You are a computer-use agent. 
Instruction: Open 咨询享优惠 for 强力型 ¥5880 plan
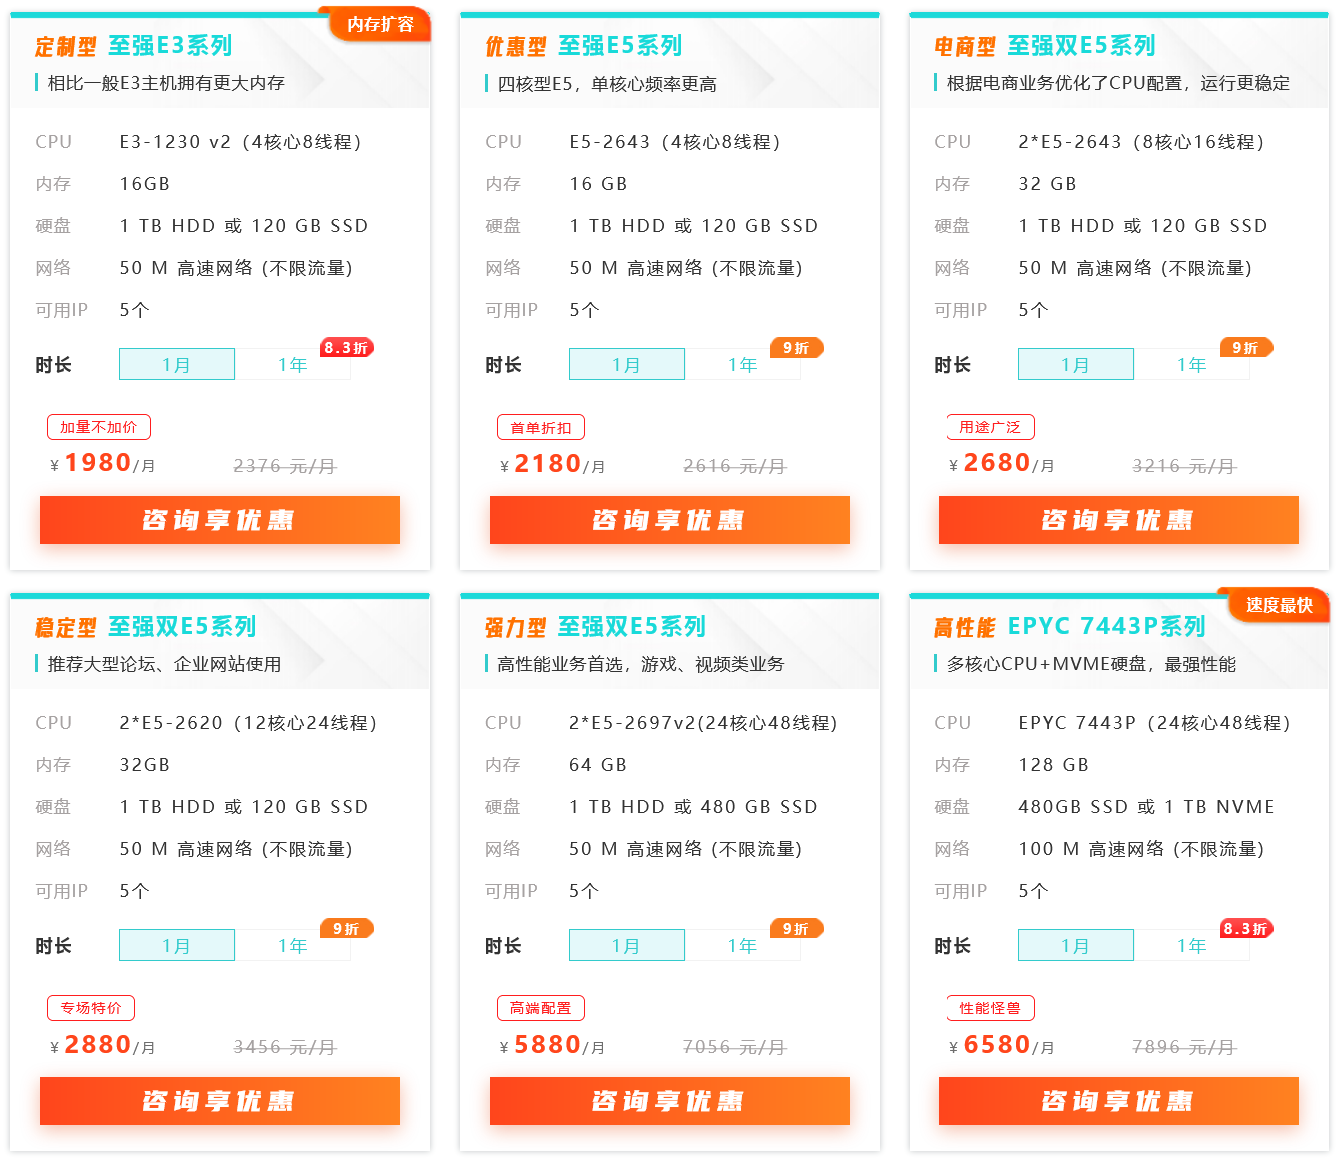[669, 1101]
